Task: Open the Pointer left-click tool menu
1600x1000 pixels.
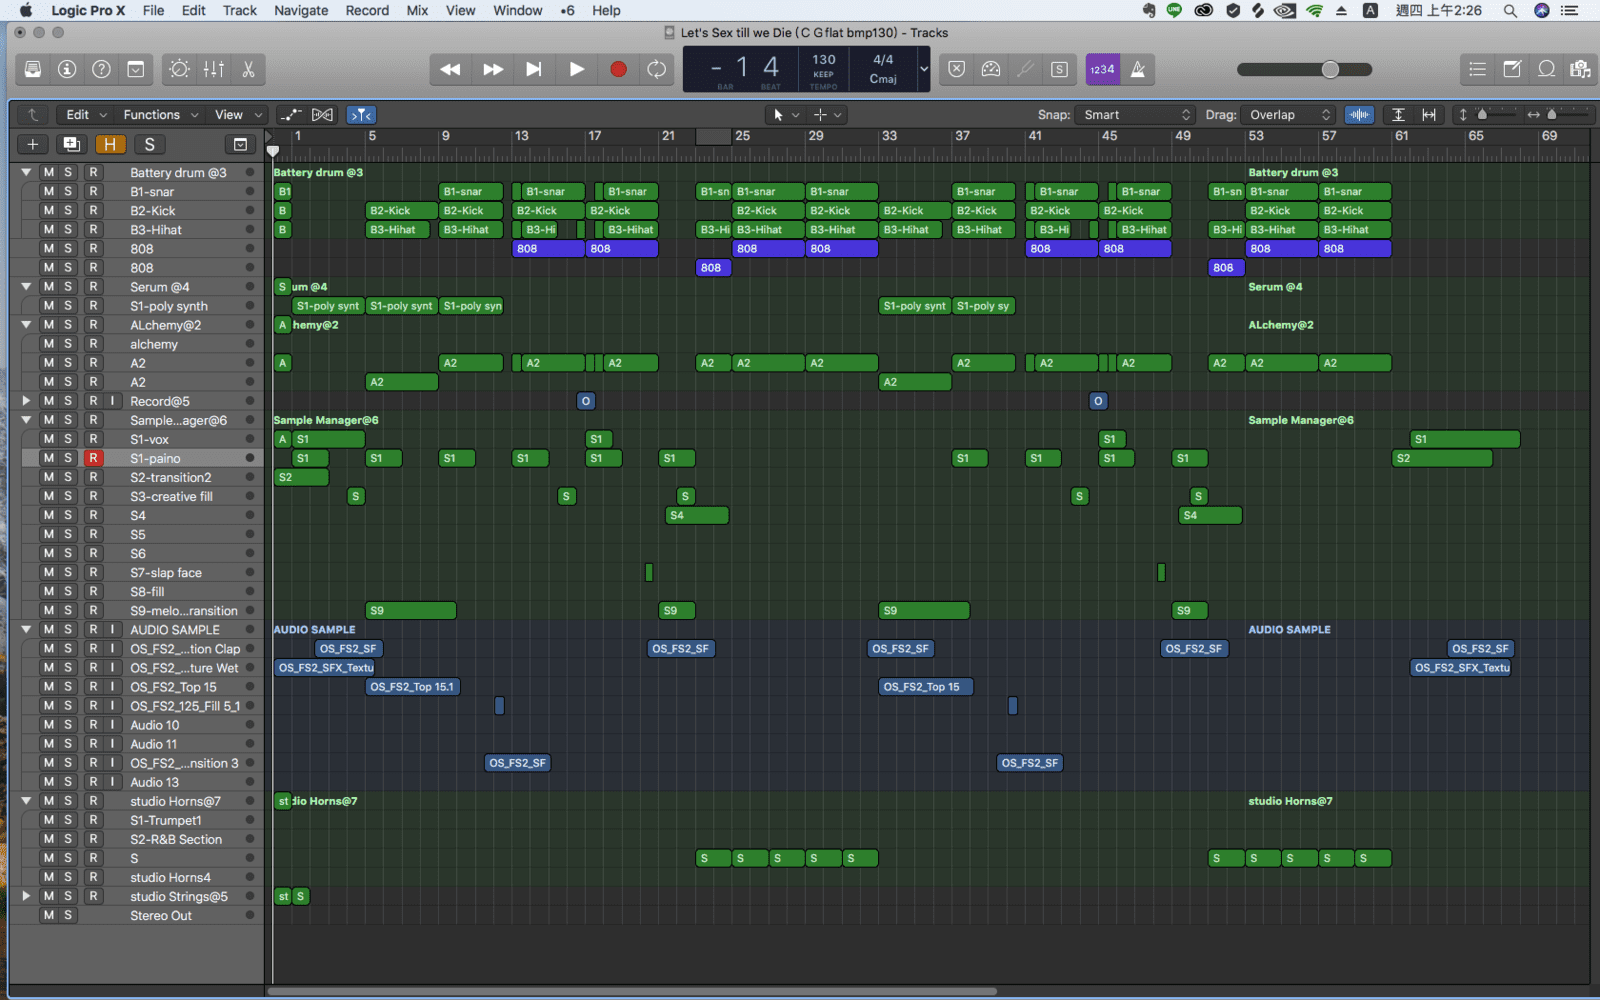Action: click(x=785, y=114)
